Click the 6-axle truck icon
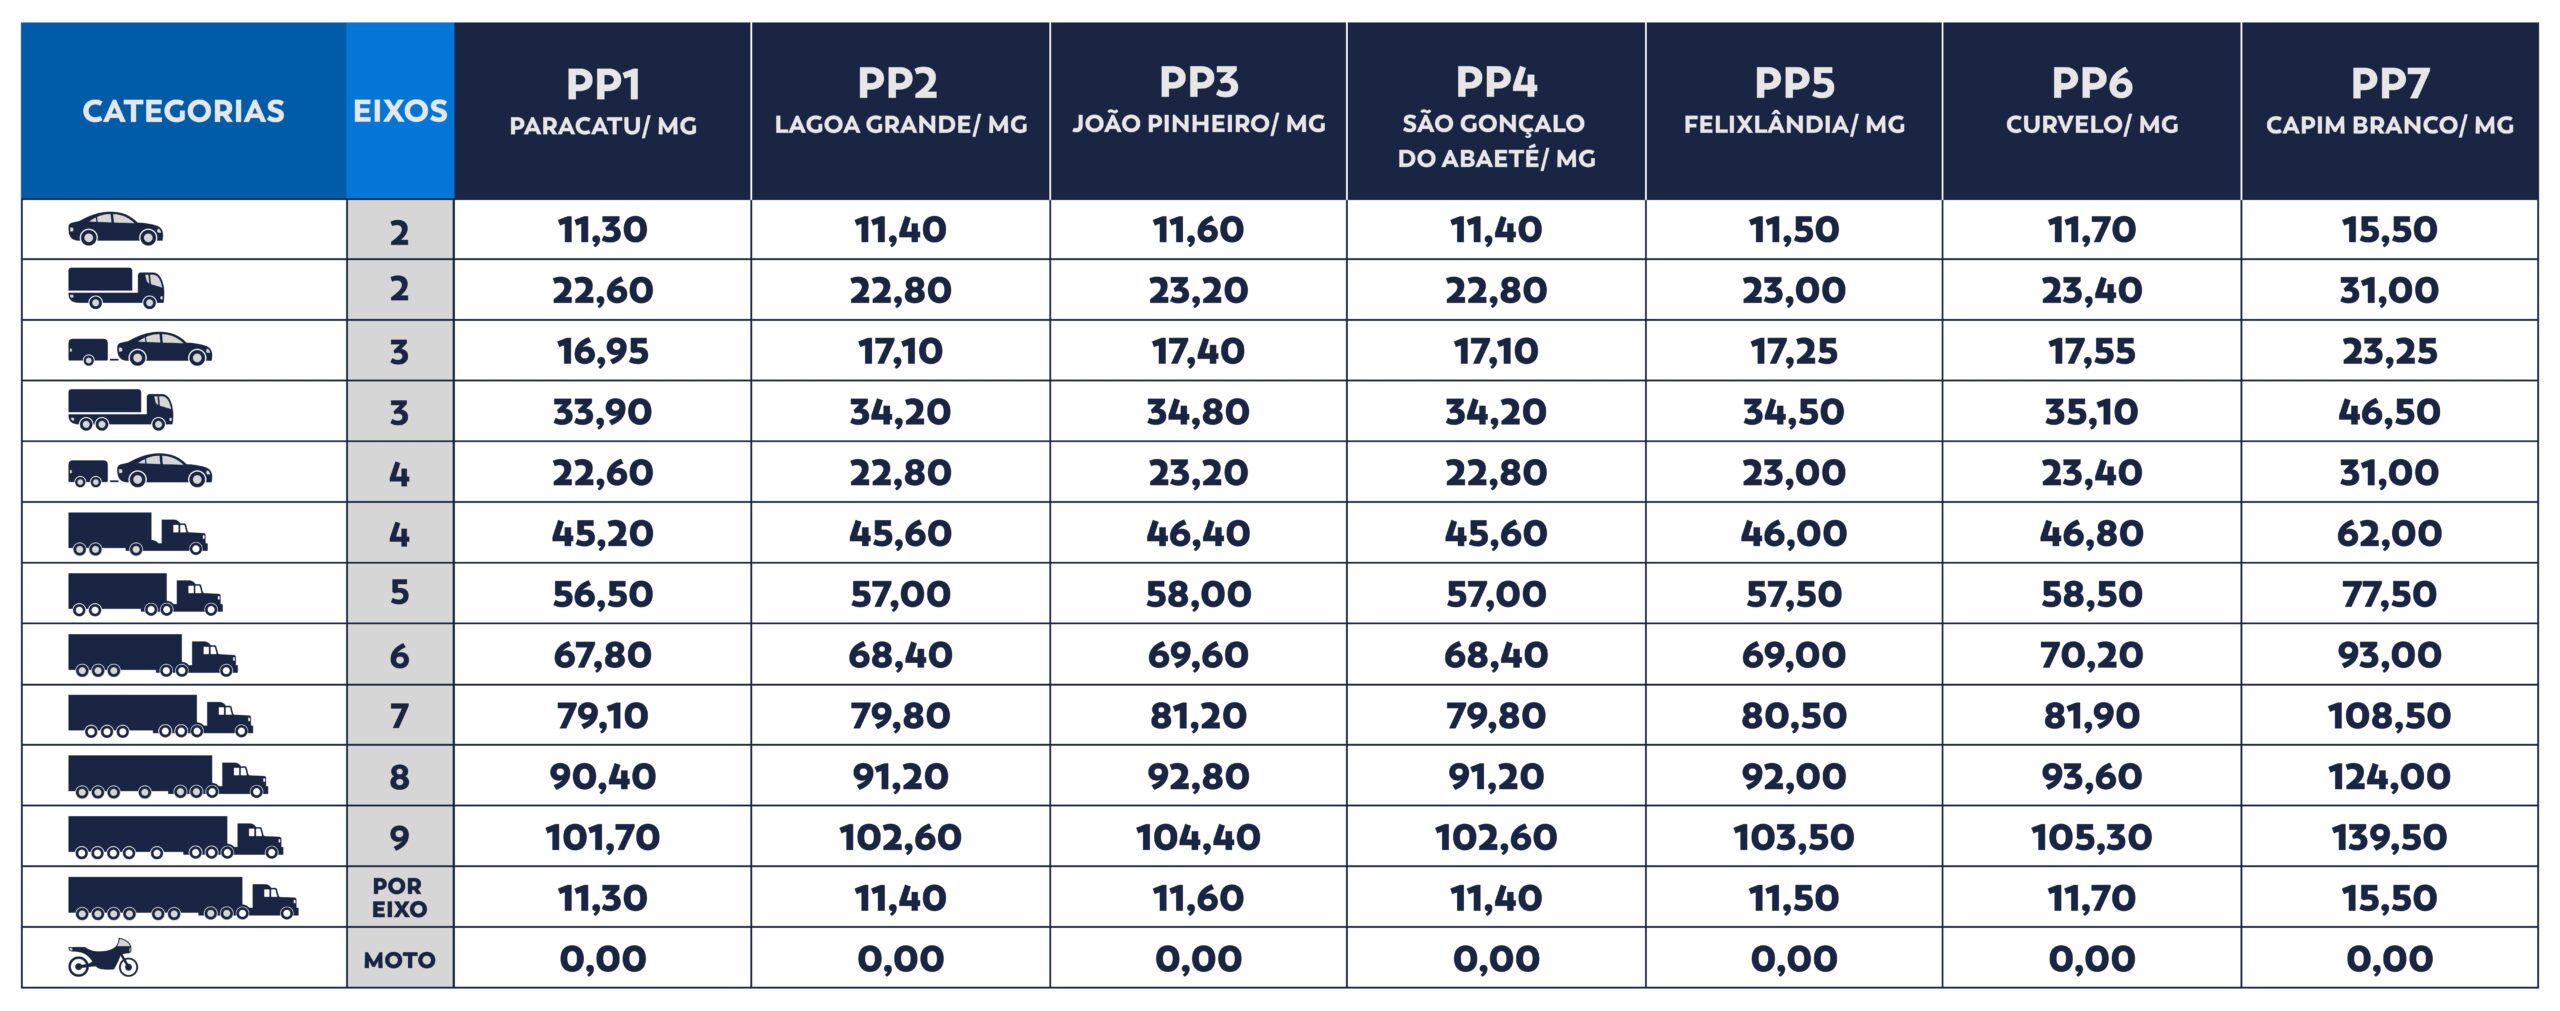2560x1011 pixels. click(x=153, y=655)
